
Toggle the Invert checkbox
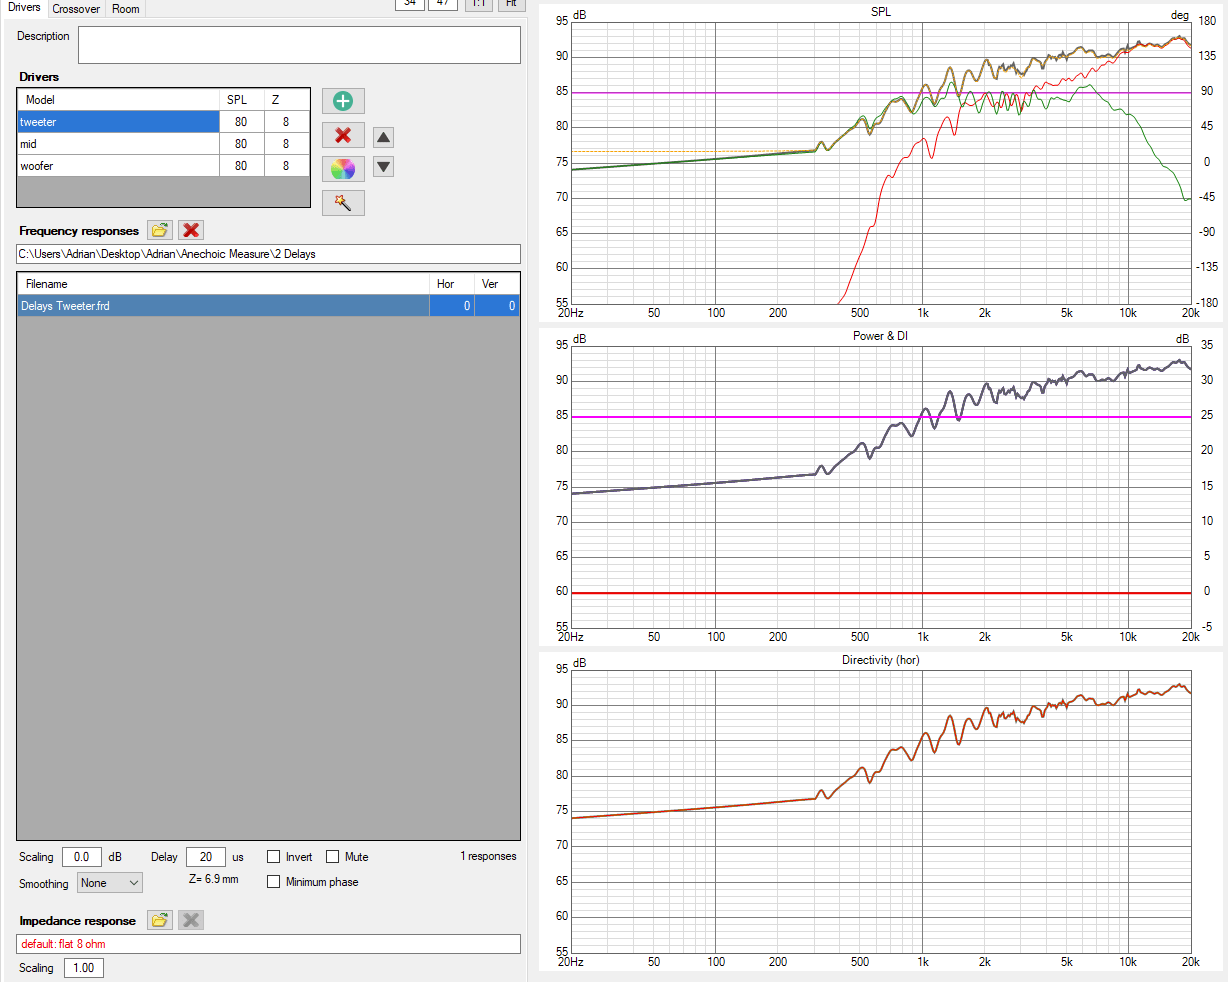[x=273, y=857]
